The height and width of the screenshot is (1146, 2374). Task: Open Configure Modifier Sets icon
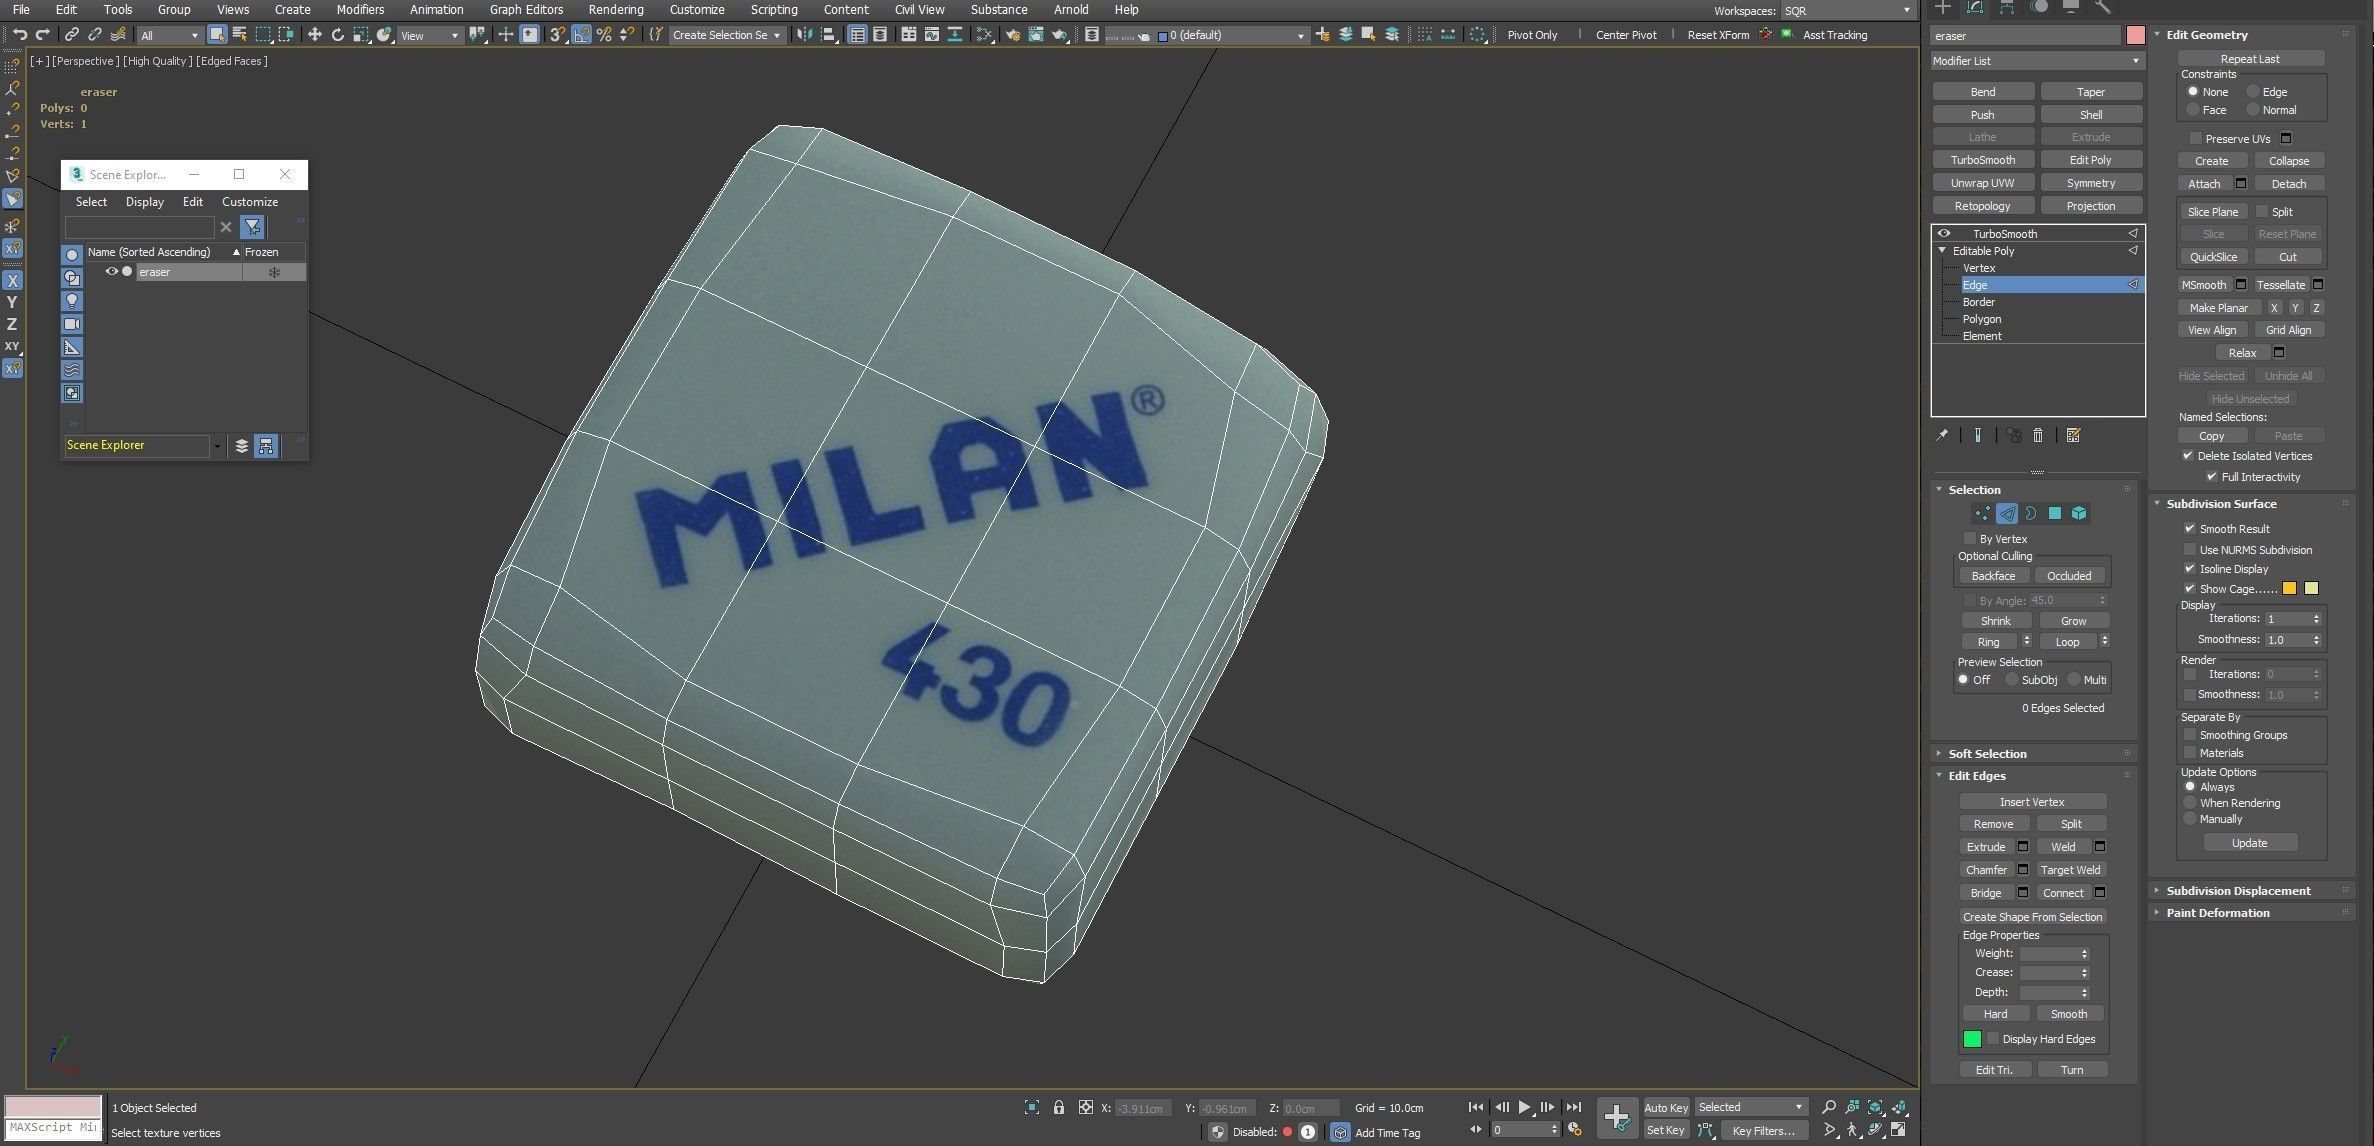(2073, 435)
